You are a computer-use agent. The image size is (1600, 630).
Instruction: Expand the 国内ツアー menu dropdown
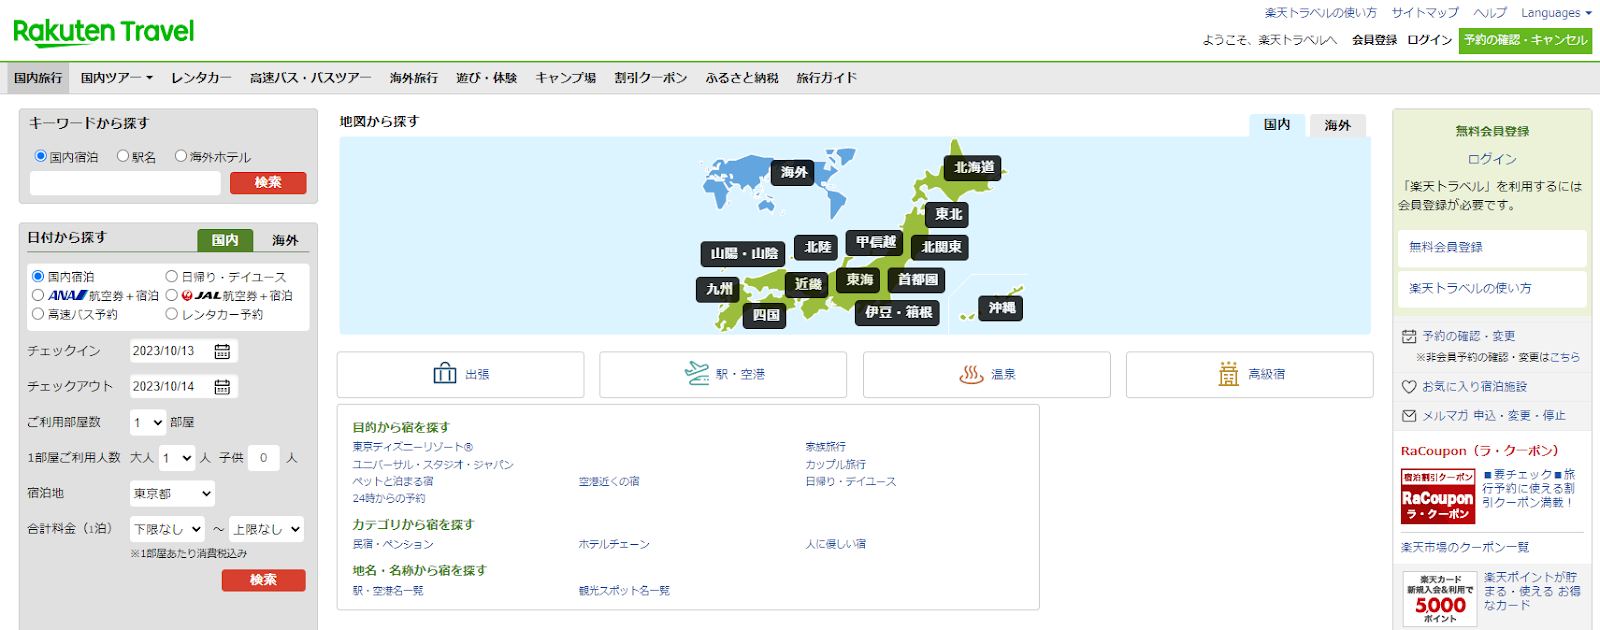(x=117, y=78)
